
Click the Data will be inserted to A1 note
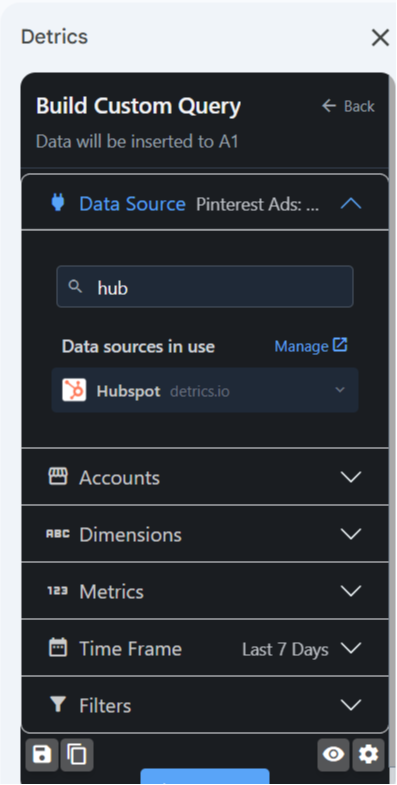click(x=137, y=142)
